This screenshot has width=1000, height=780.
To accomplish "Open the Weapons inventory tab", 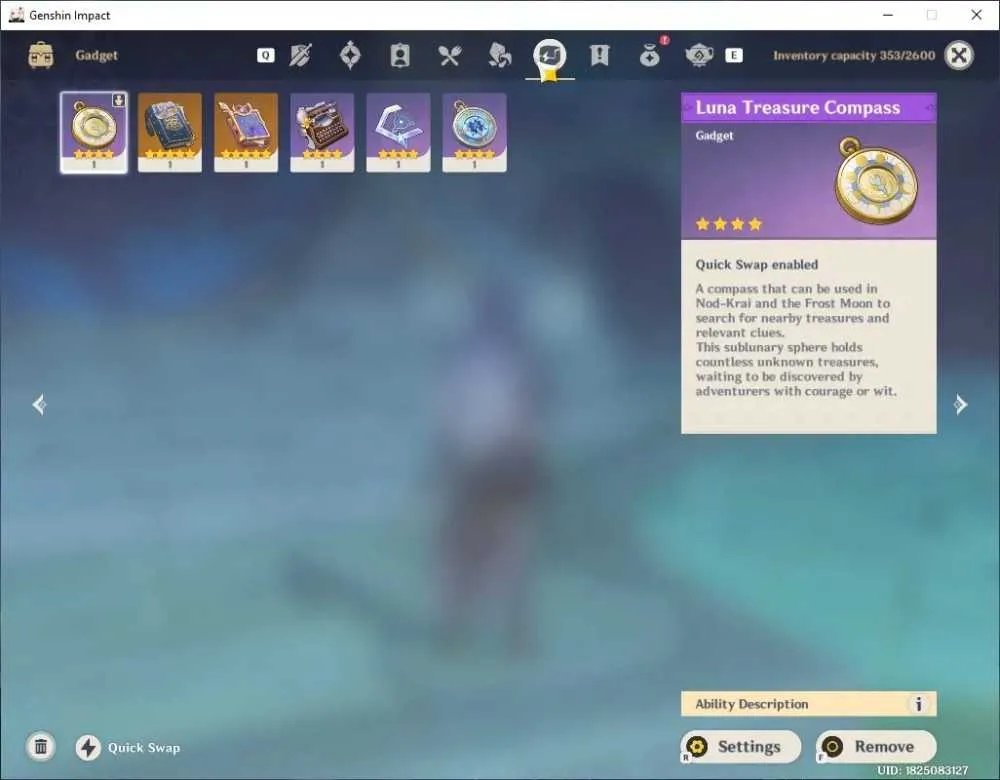I will [300, 55].
